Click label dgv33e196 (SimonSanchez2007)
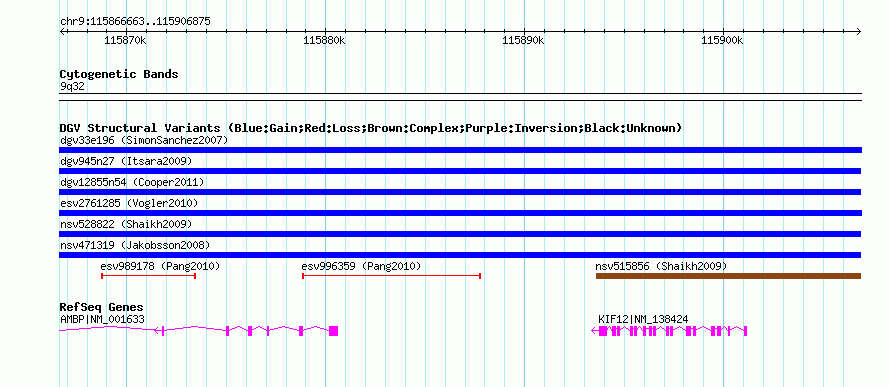The width and height of the screenshot is (890, 387). click(x=144, y=140)
